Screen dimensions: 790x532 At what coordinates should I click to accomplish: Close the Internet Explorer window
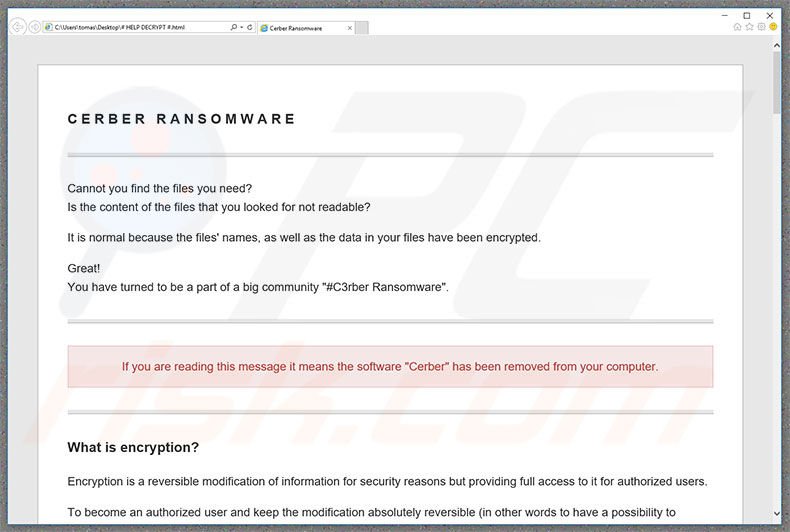769,16
